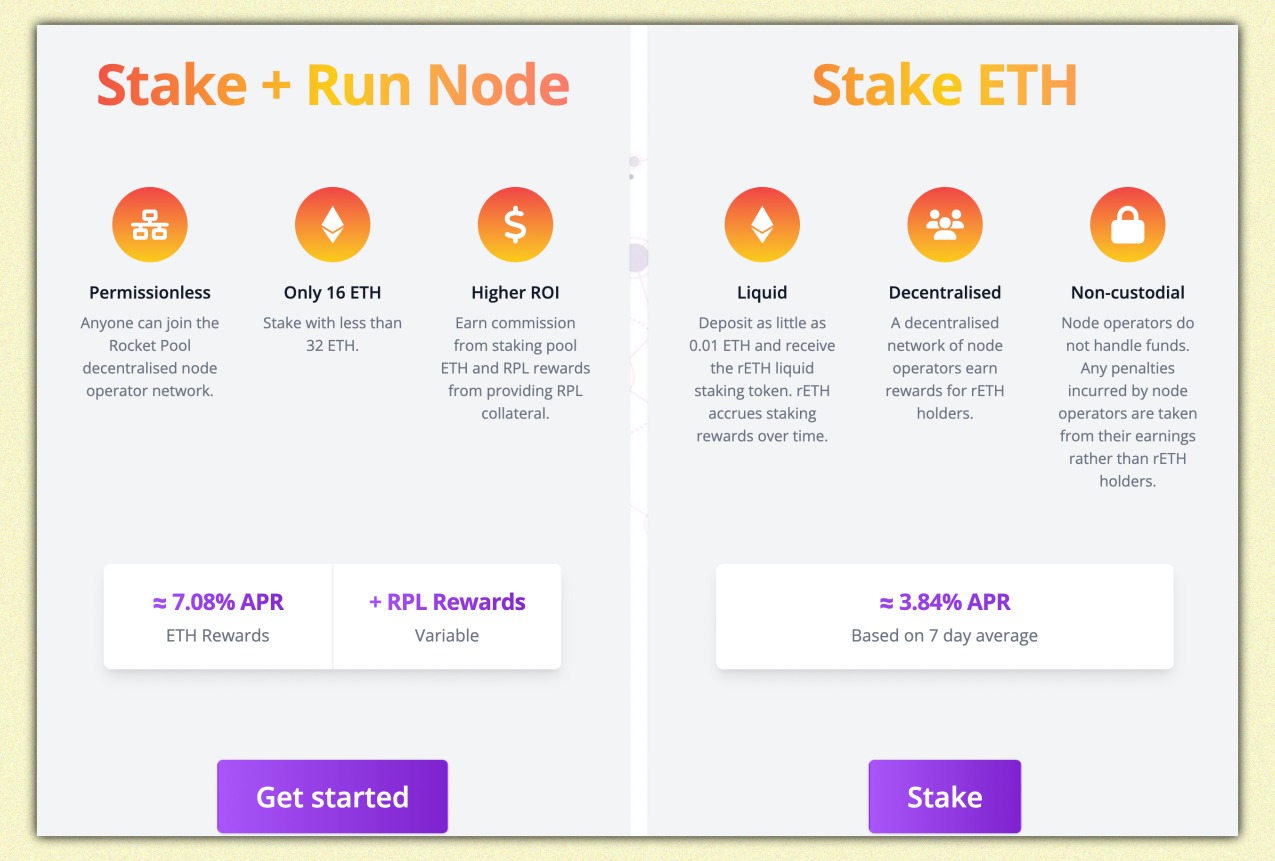Click the 7.08% APR ETH Rewards box

pyautogui.click(x=218, y=617)
